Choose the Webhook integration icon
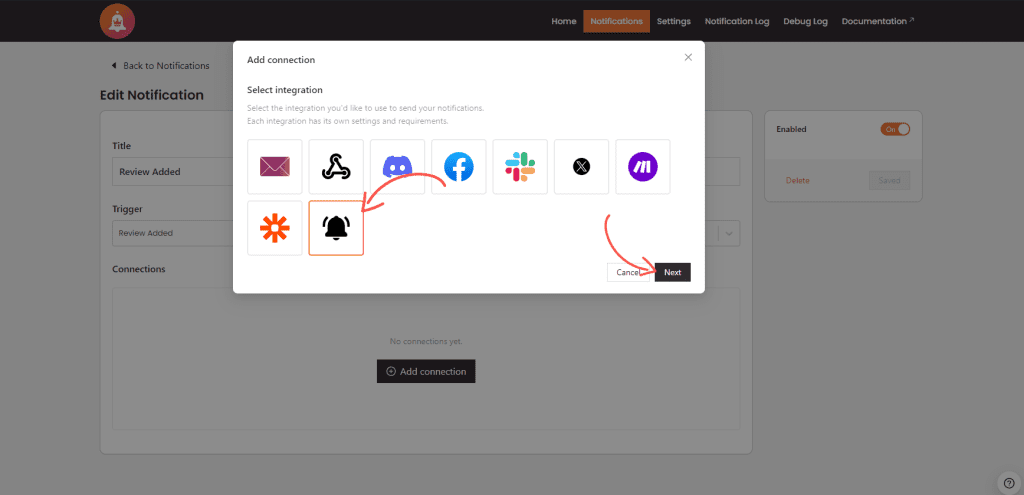 coord(336,167)
